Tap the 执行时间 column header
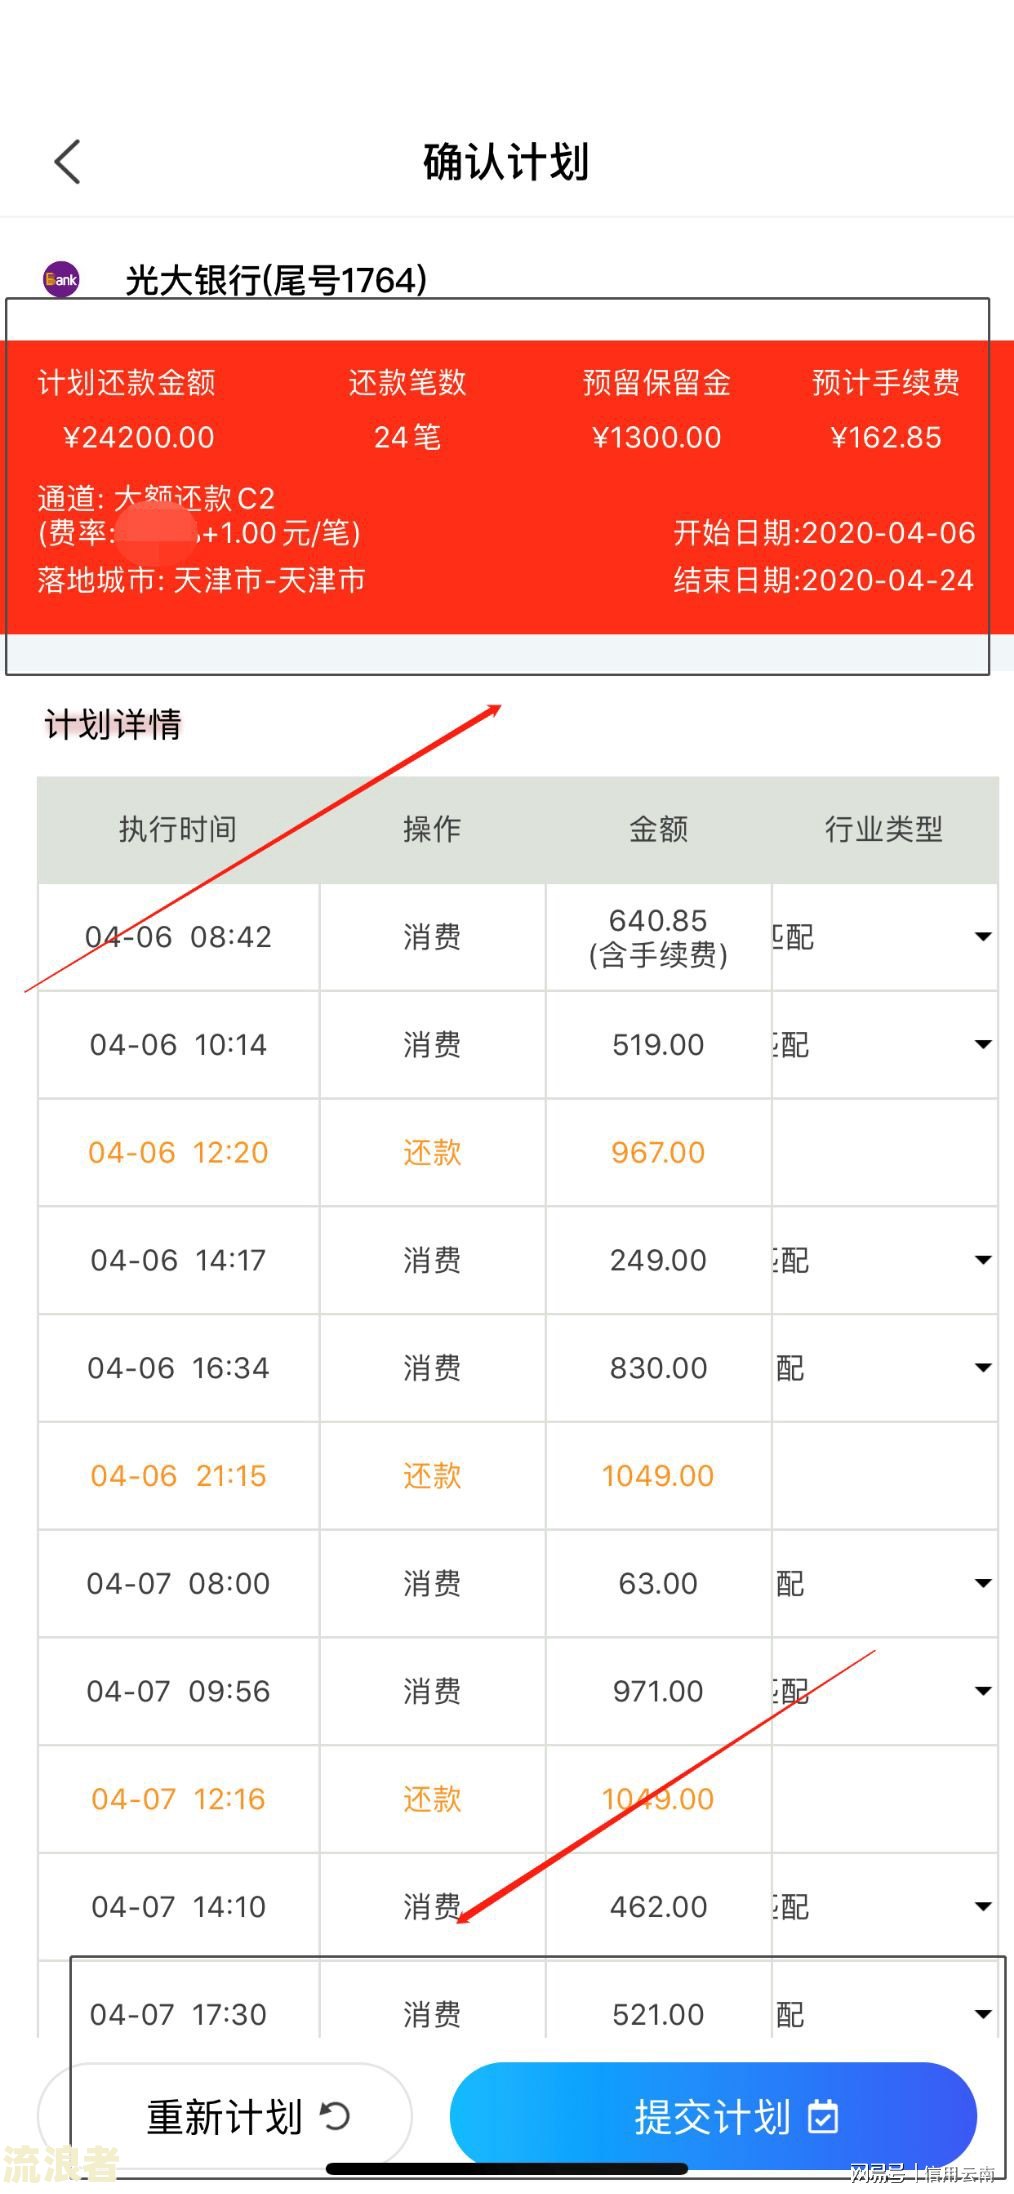 [178, 829]
